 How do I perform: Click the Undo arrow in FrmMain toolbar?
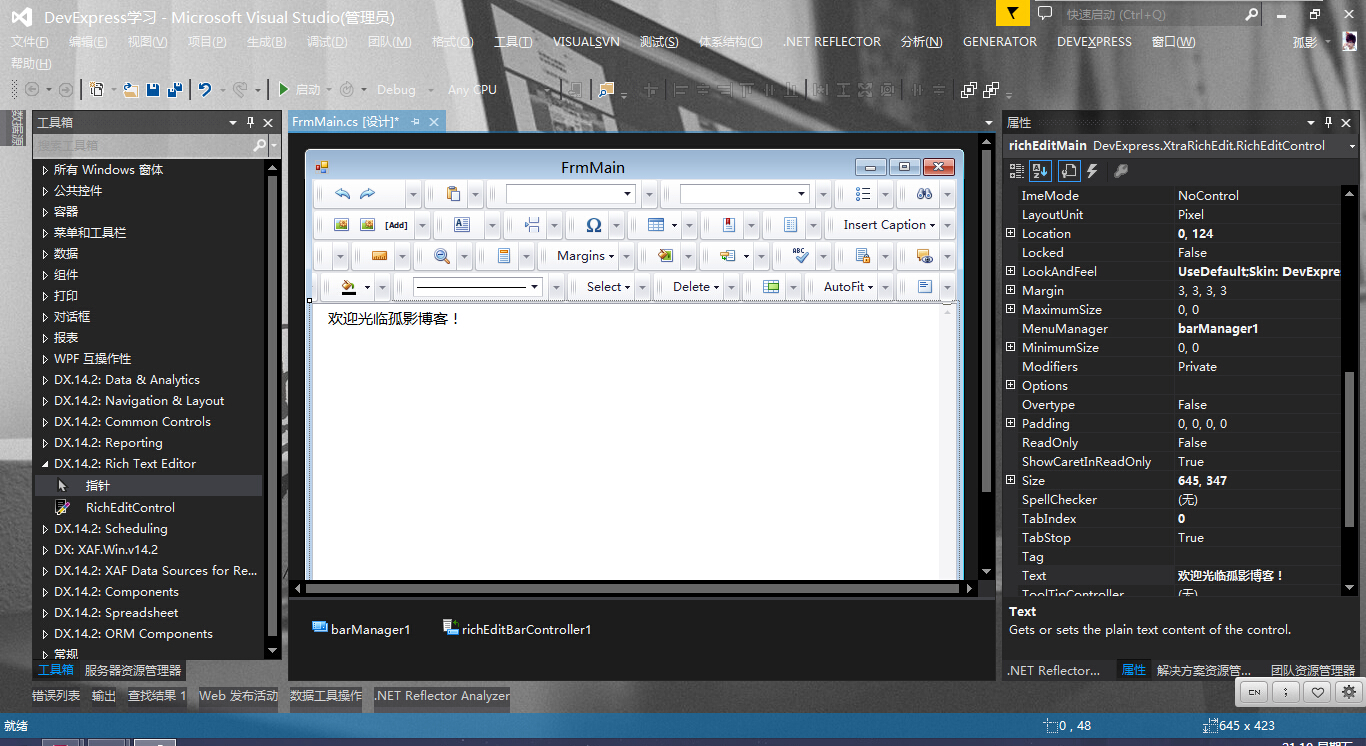tap(343, 194)
